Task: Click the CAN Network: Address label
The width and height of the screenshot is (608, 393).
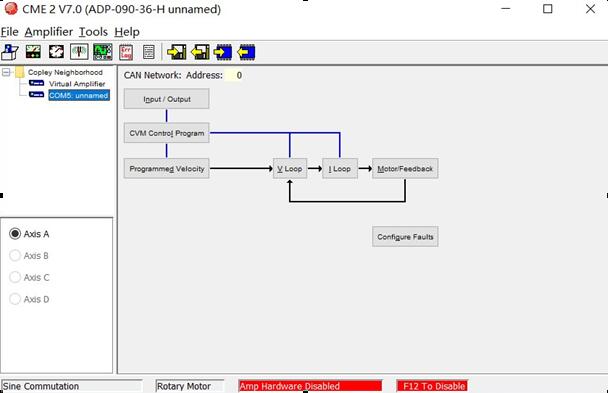Action: (x=173, y=75)
